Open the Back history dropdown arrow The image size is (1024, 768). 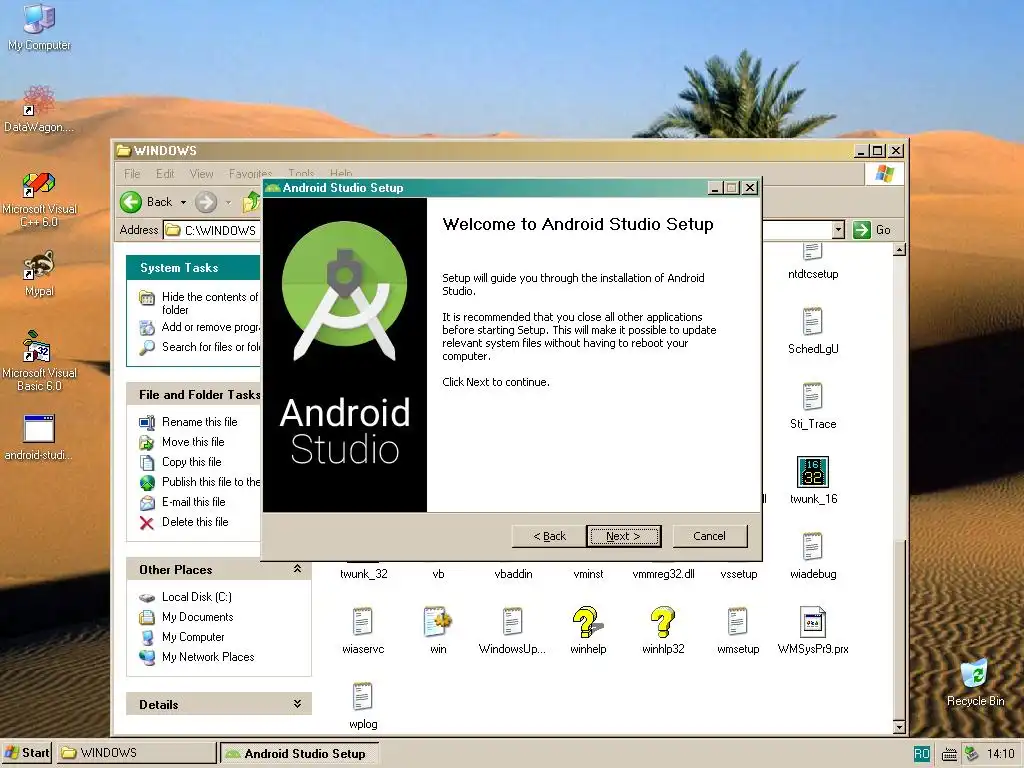point(184,202)
